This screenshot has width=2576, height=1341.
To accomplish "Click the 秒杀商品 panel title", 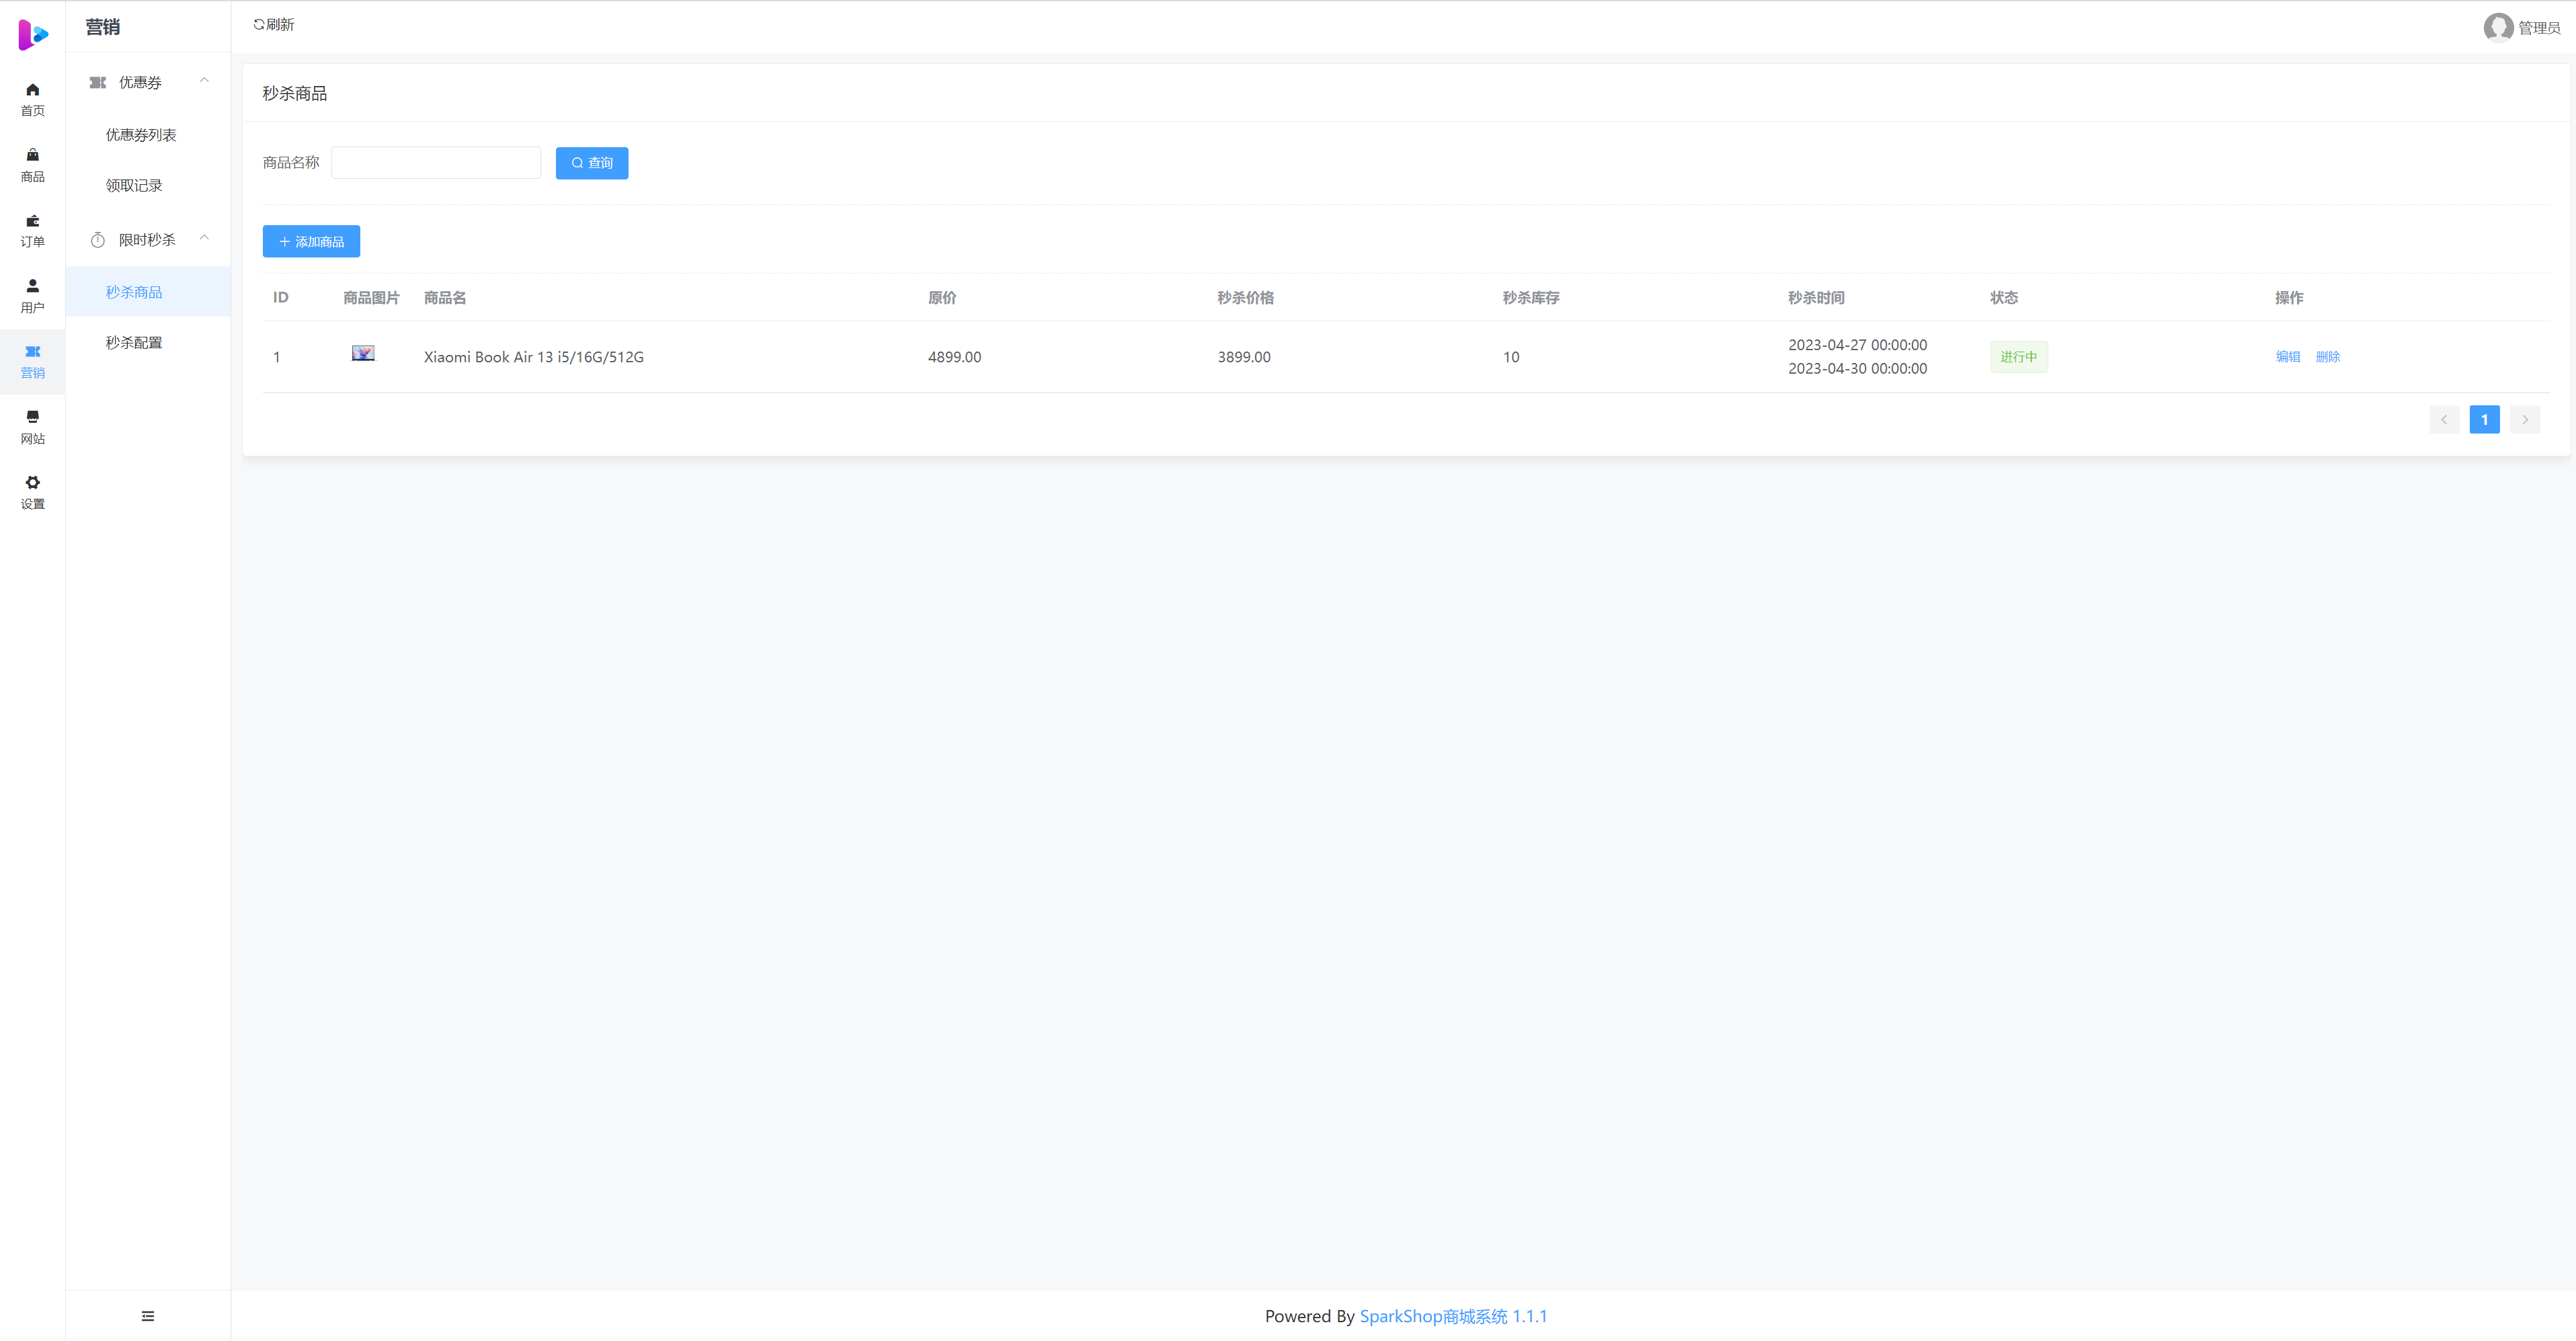I will 295,93.
